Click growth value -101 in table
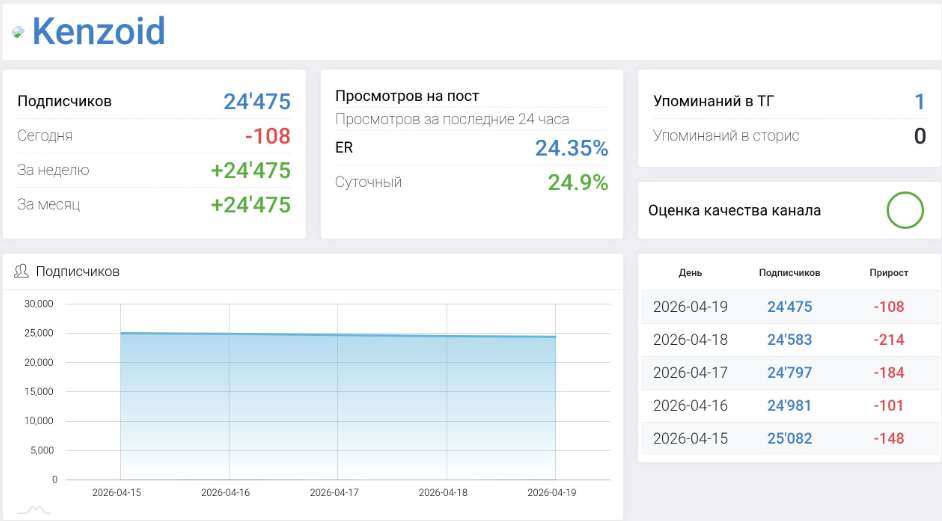Viewport: 942px width, 521px height. point(889,406)
